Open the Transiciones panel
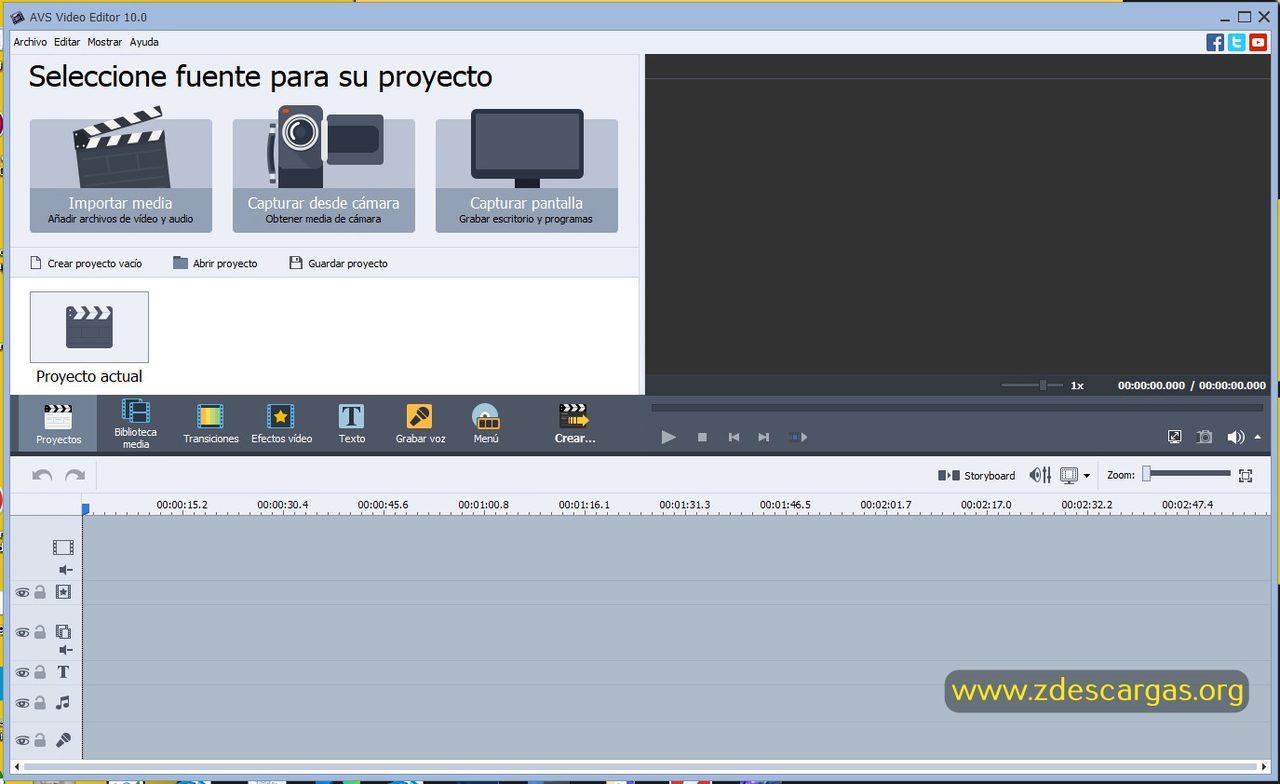The height and width of the screenshot is (784, 1280). click(x=211, y=423)
